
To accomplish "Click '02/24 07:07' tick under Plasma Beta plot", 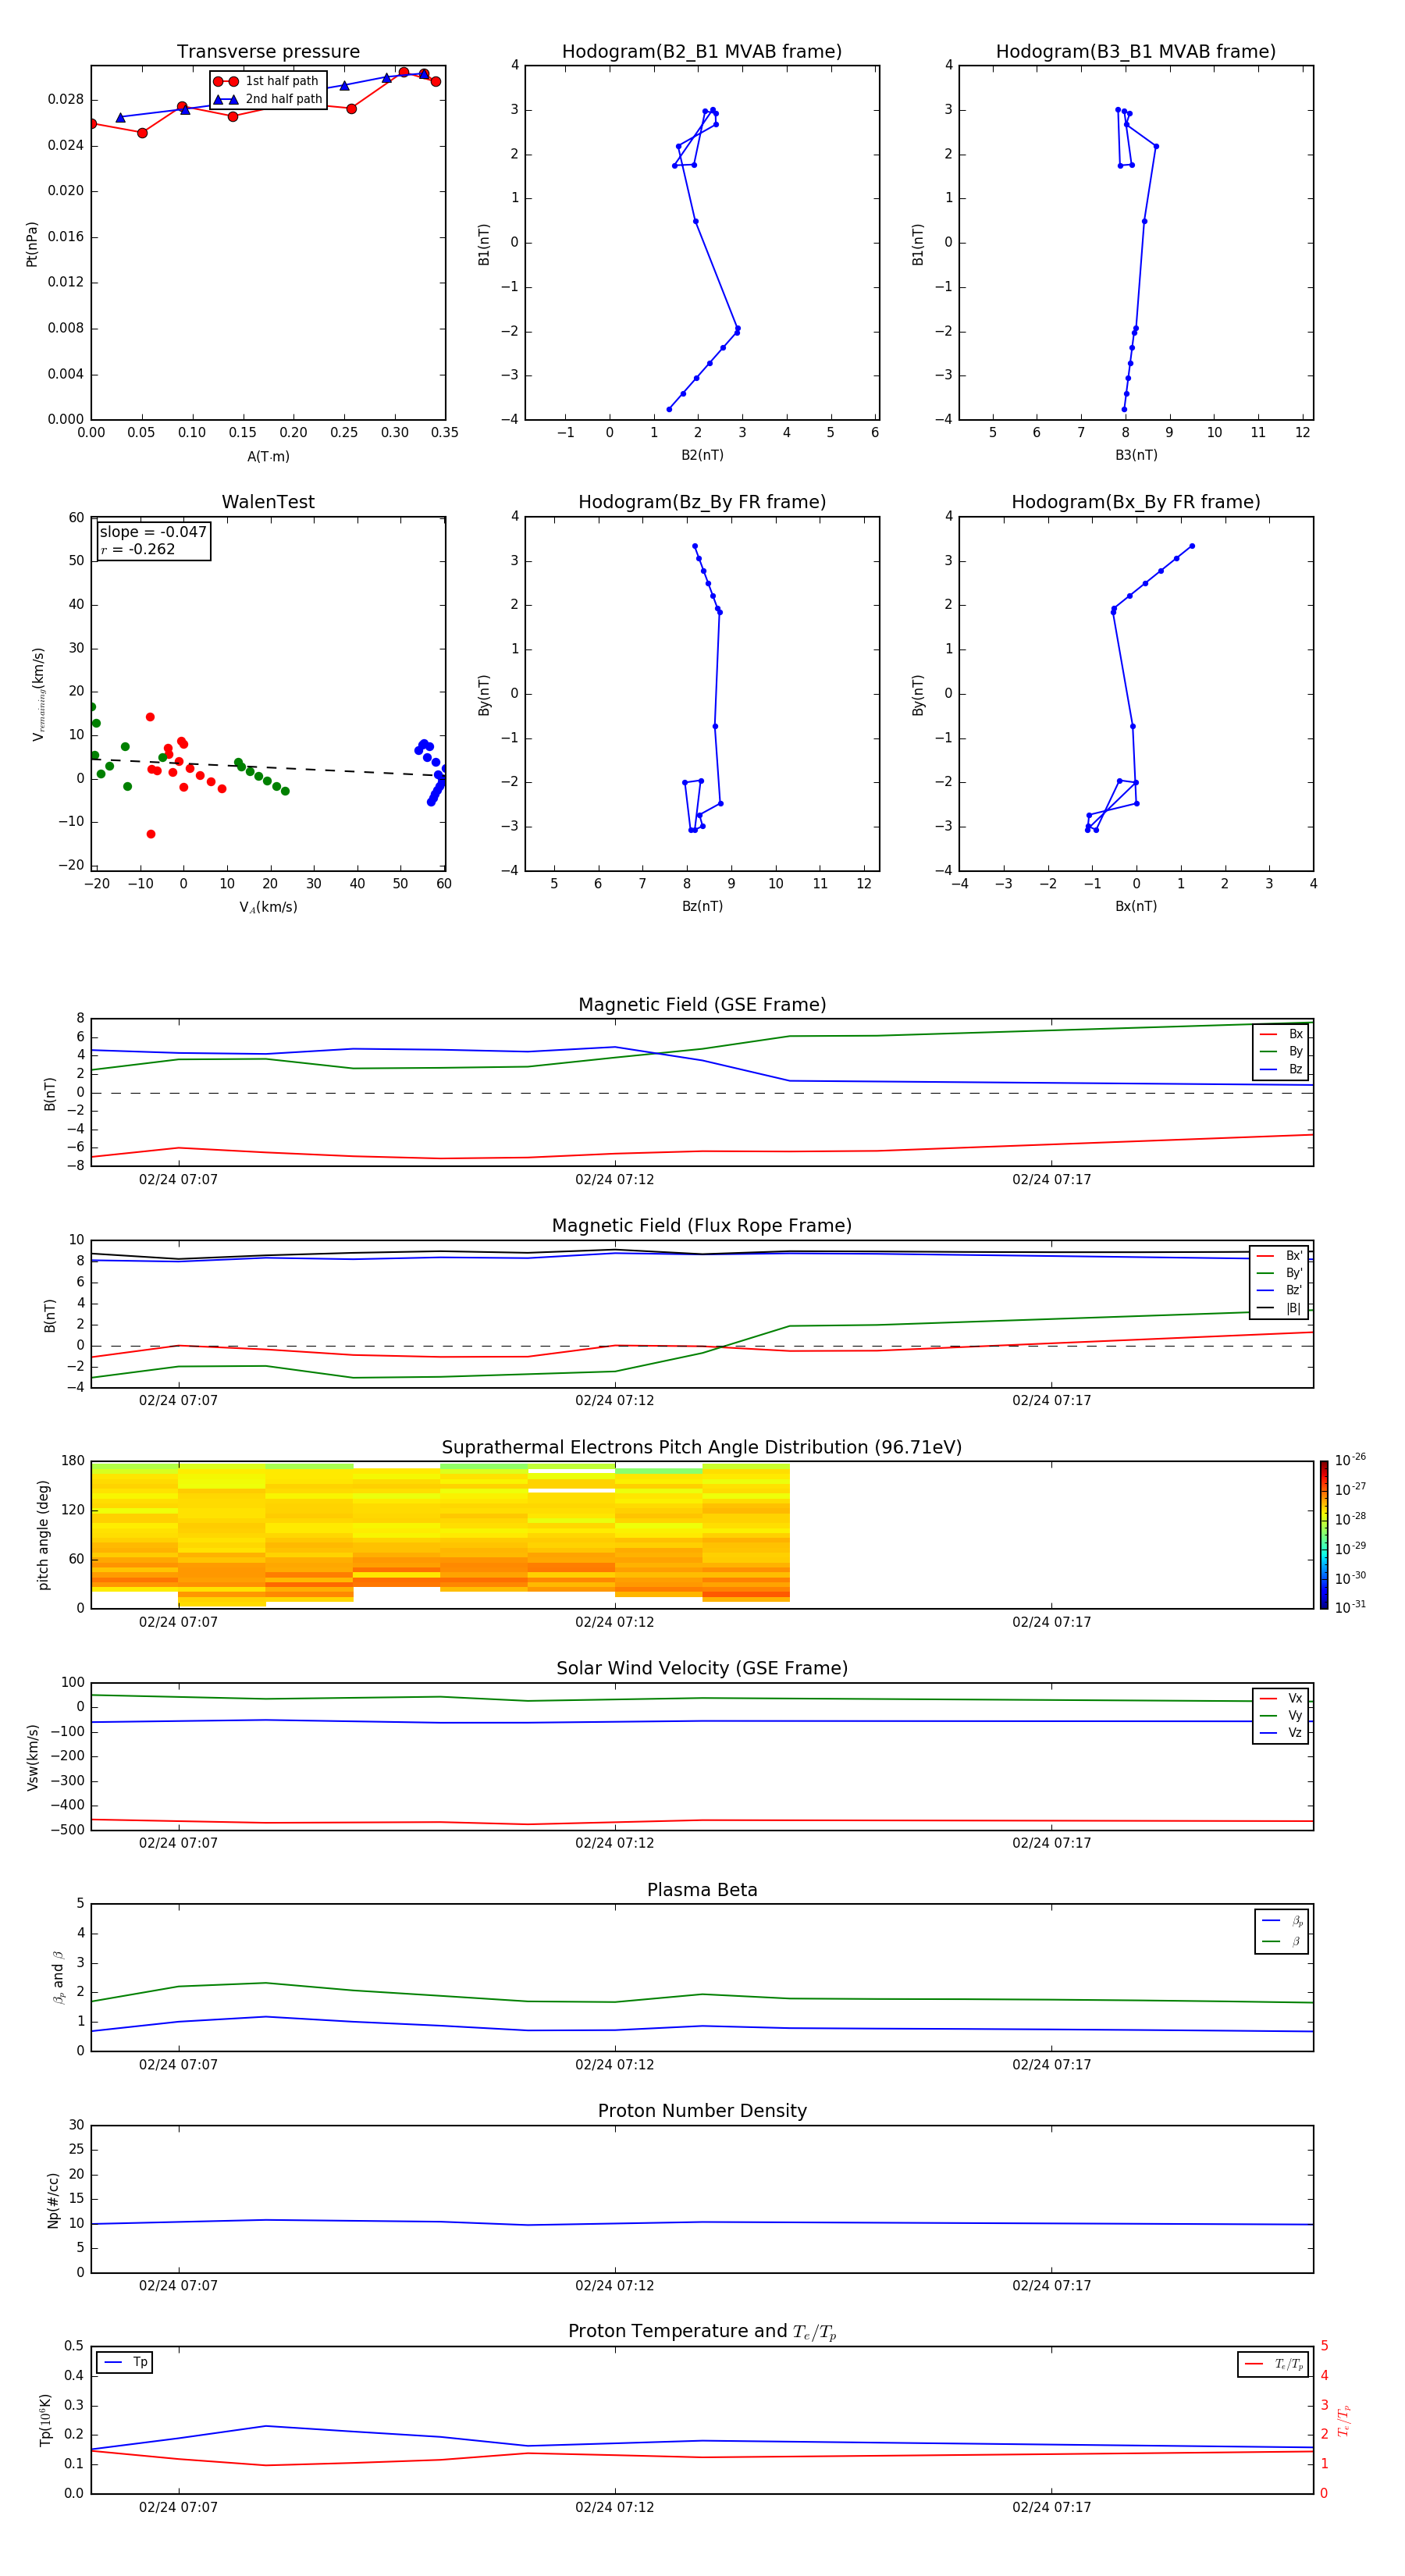I will pos(178,2064).
